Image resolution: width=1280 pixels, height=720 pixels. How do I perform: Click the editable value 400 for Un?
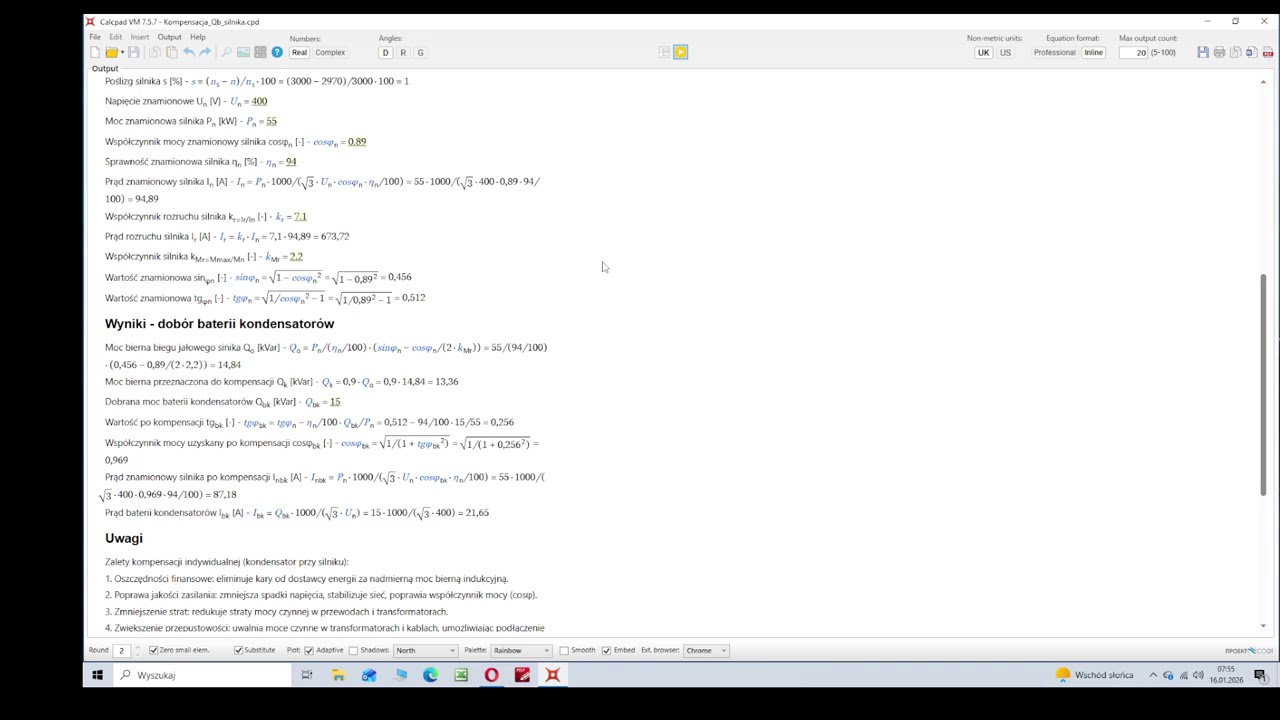click(x=259, y=101)
